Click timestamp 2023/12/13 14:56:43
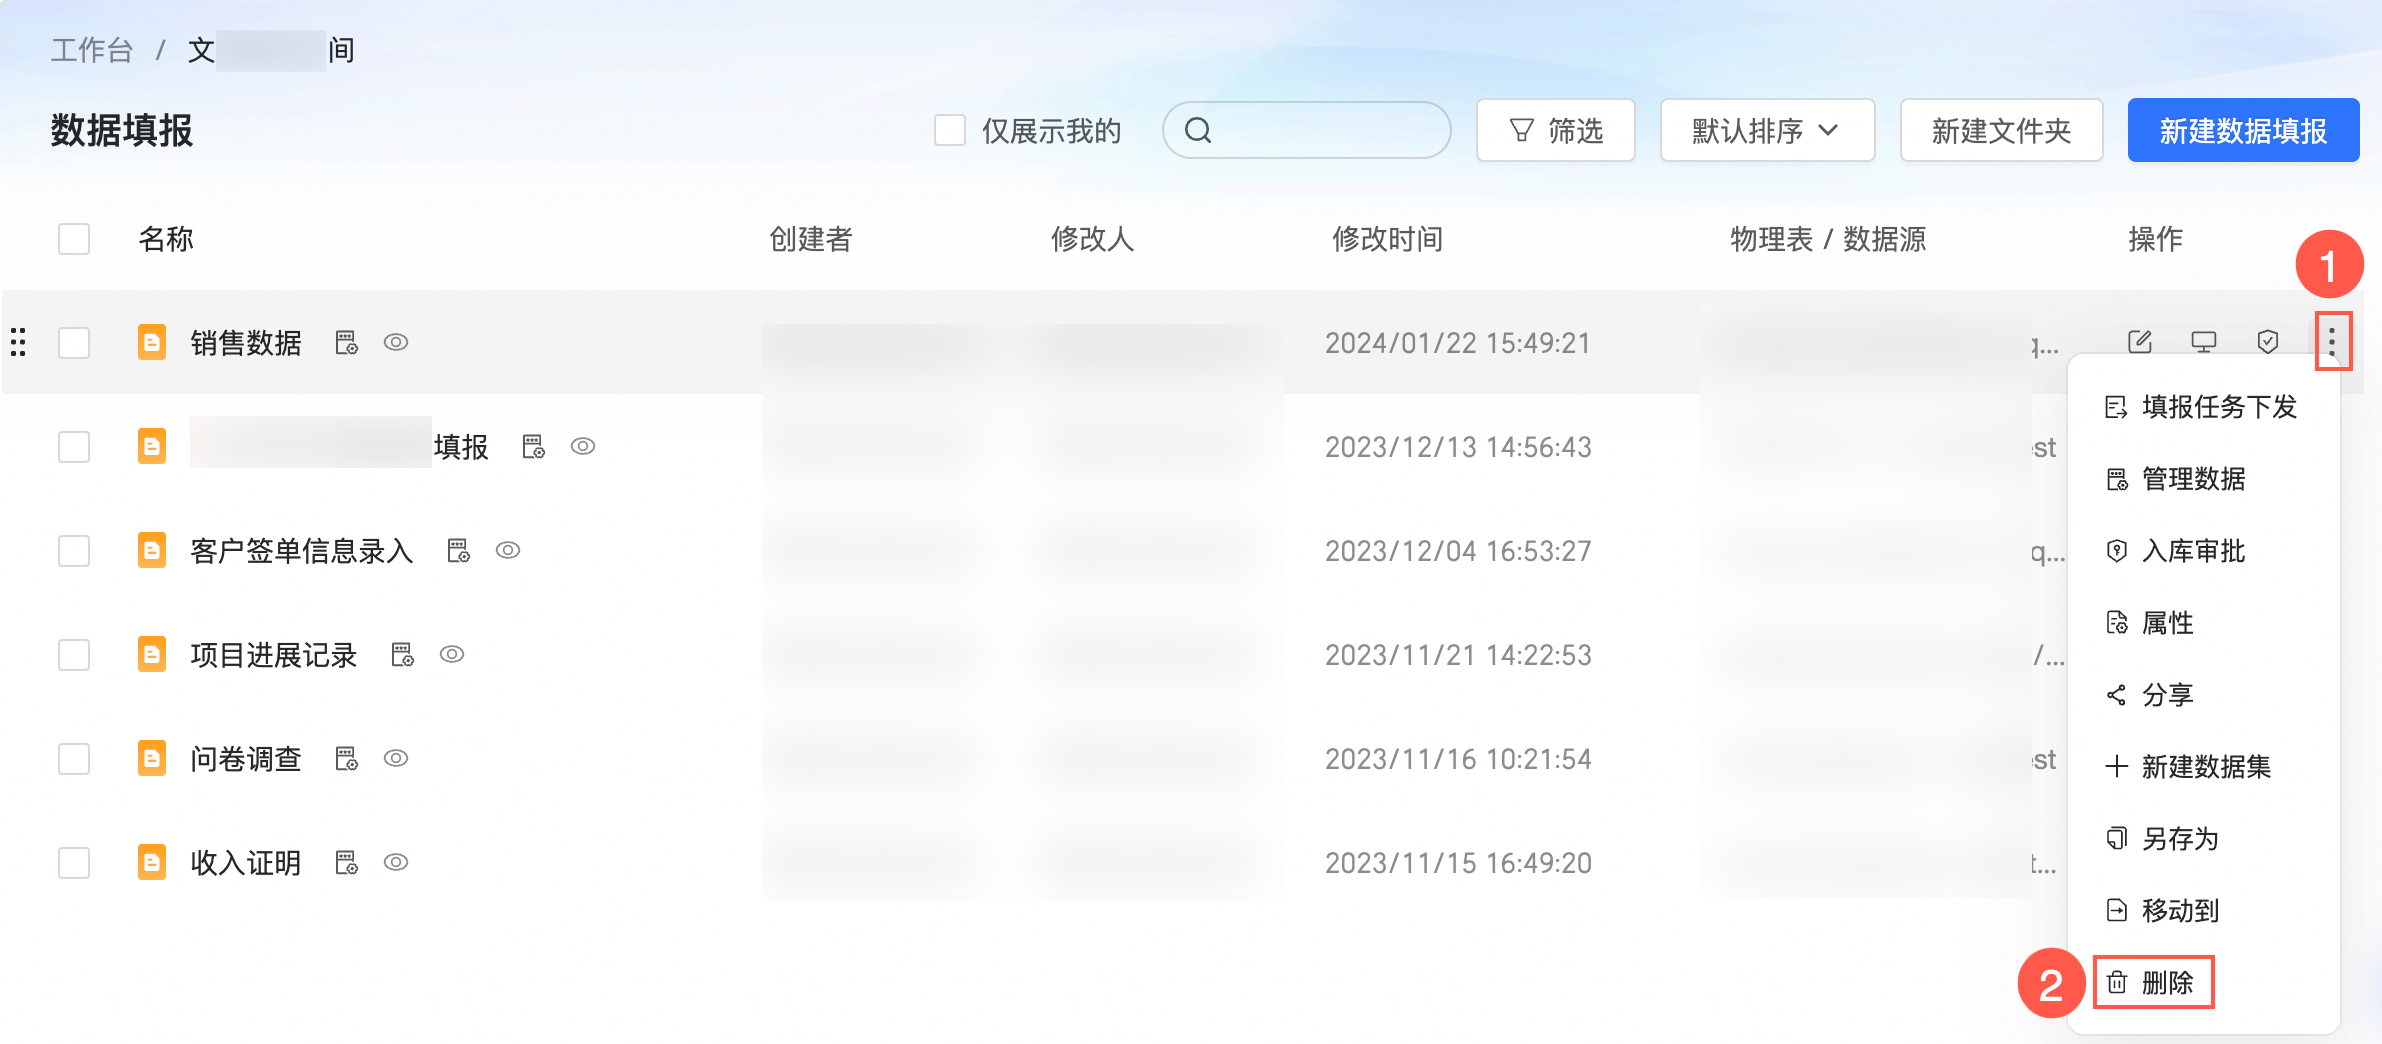Screen dimensions: 2382x1044 coord(1458,447)
